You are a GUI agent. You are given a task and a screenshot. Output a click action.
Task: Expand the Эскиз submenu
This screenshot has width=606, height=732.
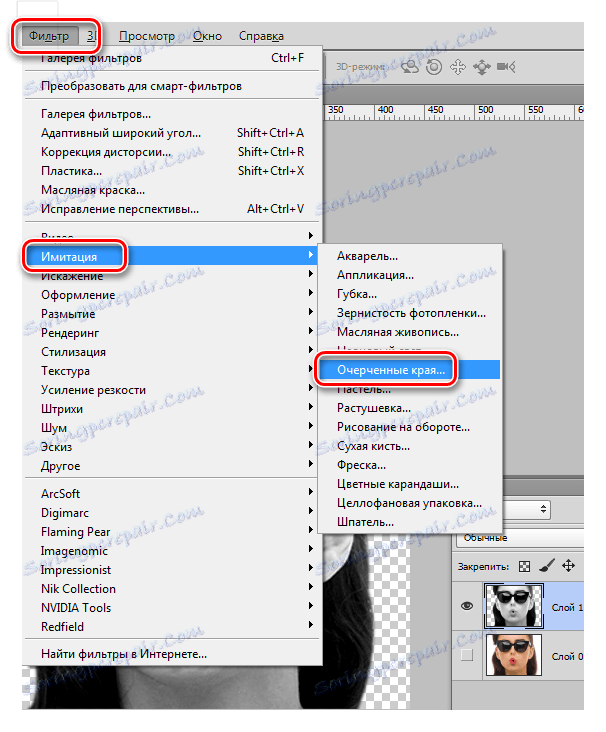pyautogui.click(x=172, y=447)
